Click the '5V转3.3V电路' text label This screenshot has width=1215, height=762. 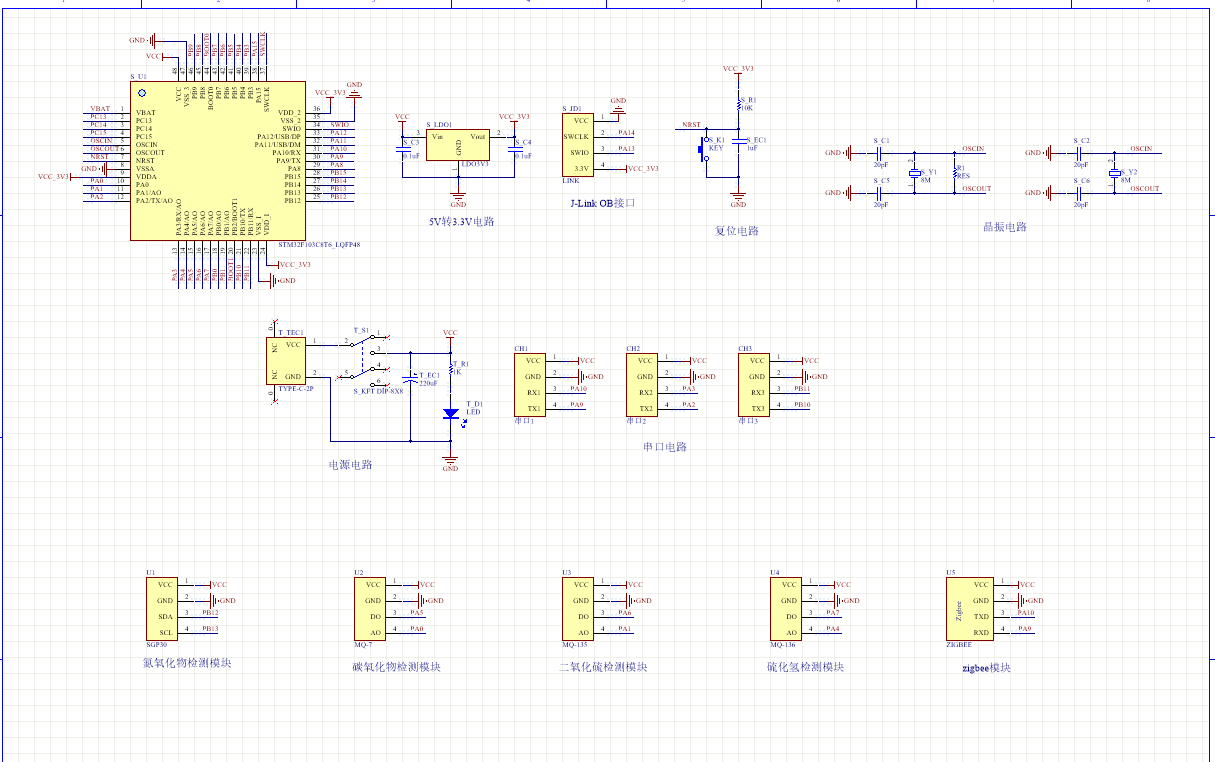[x=460, y=221]
